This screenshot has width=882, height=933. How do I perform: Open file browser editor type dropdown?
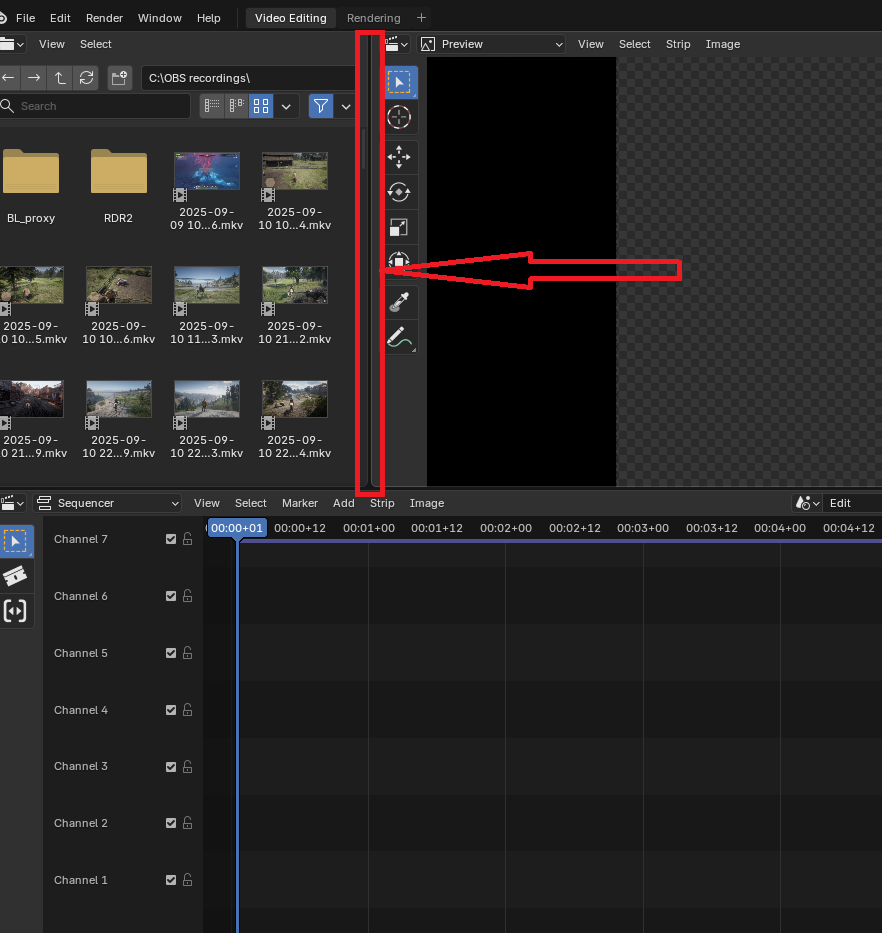[12, 44]
